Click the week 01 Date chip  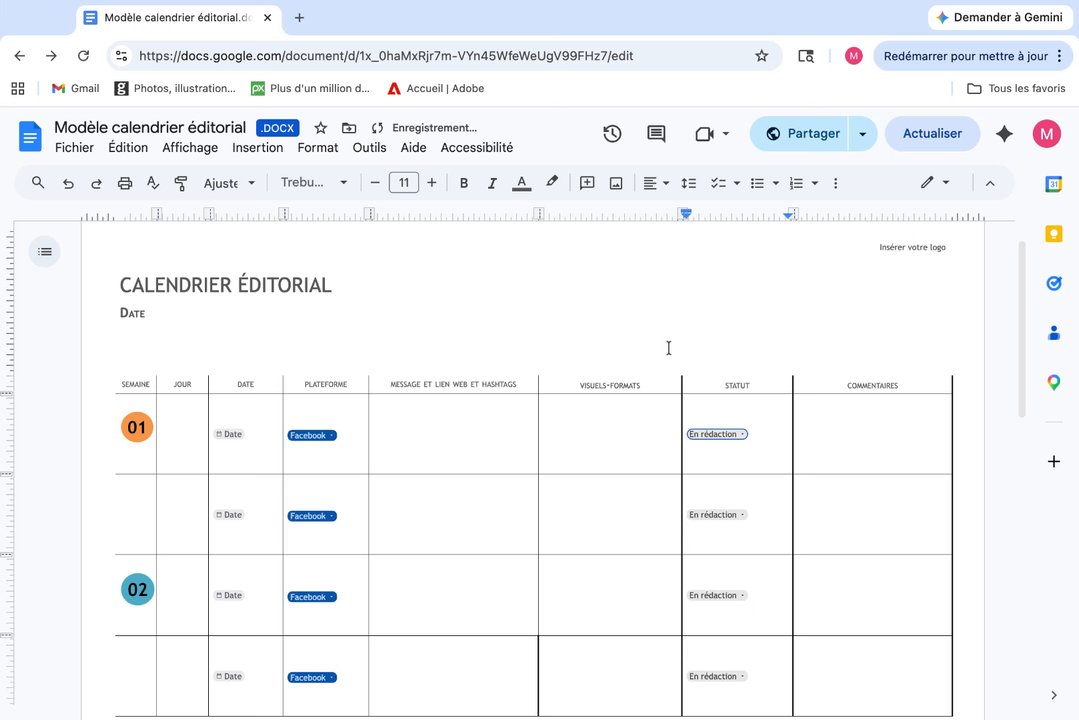229,434
